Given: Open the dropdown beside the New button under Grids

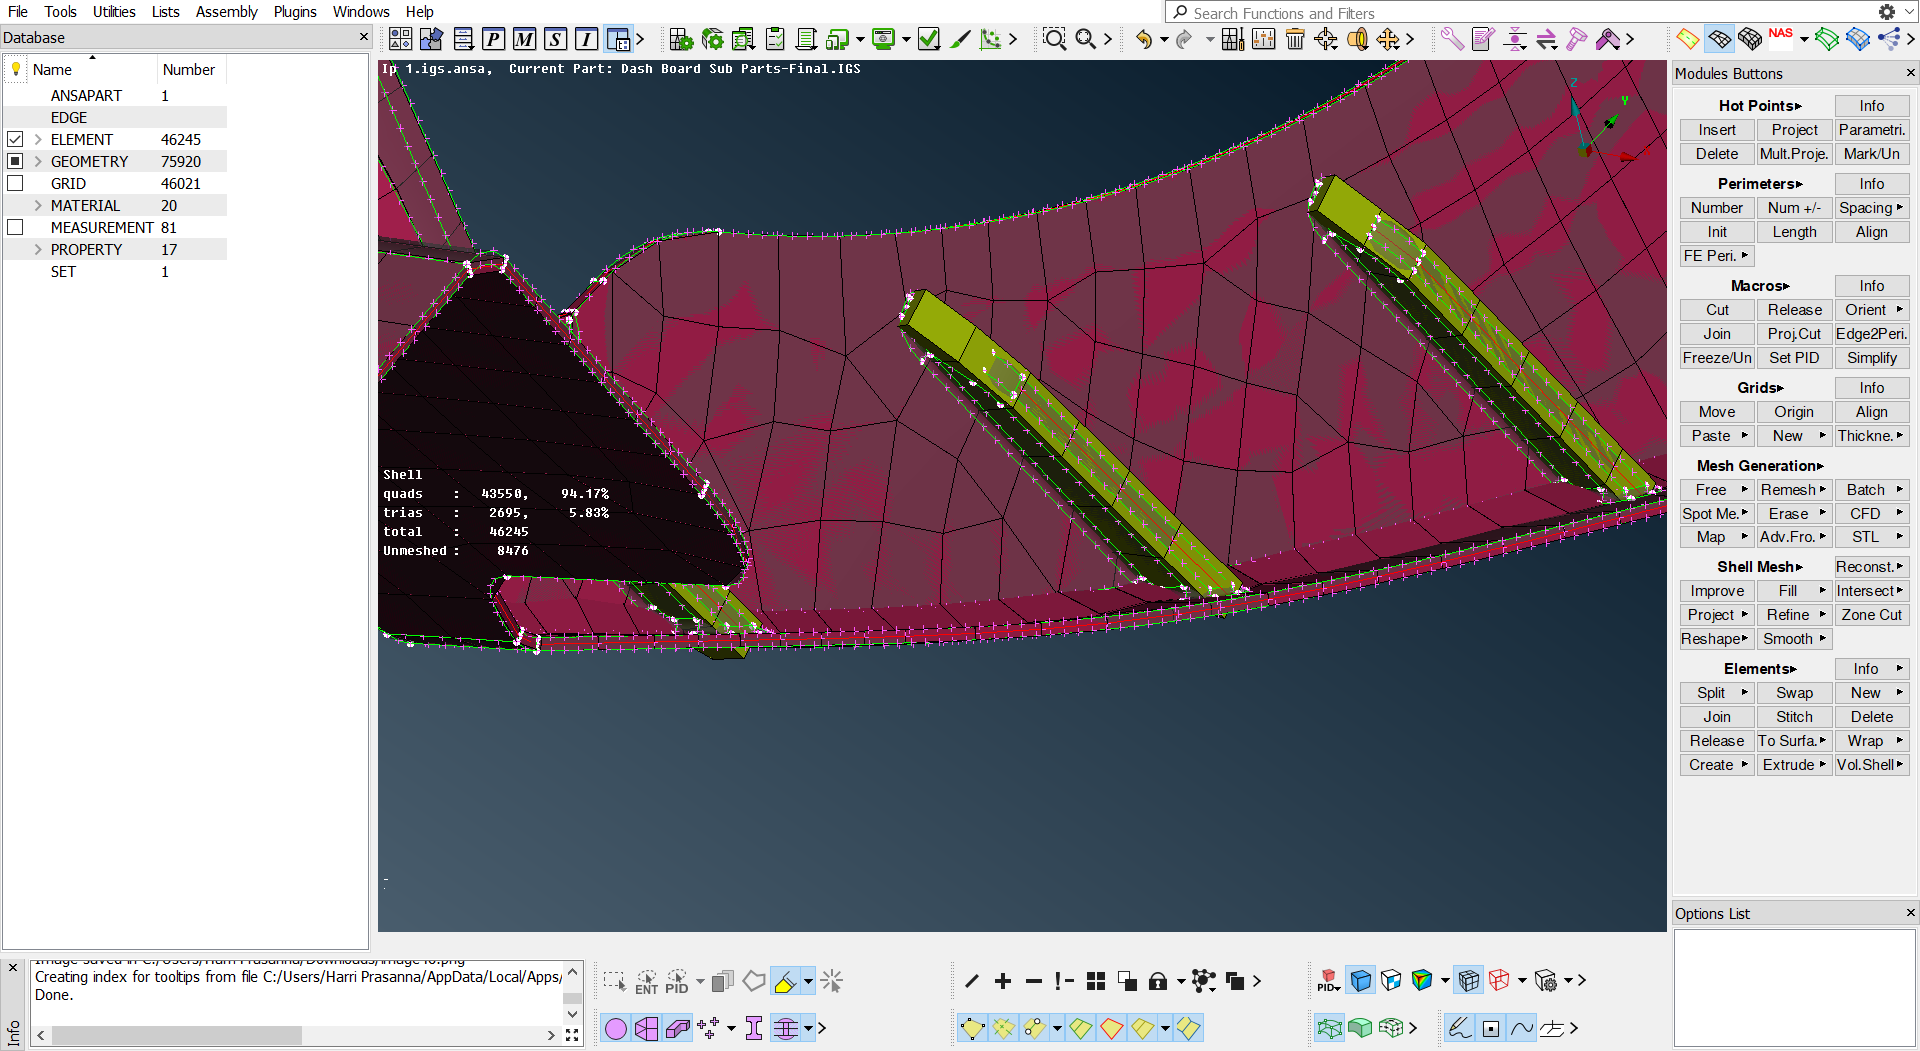Looking at the screenshot, I should 1824,436.
